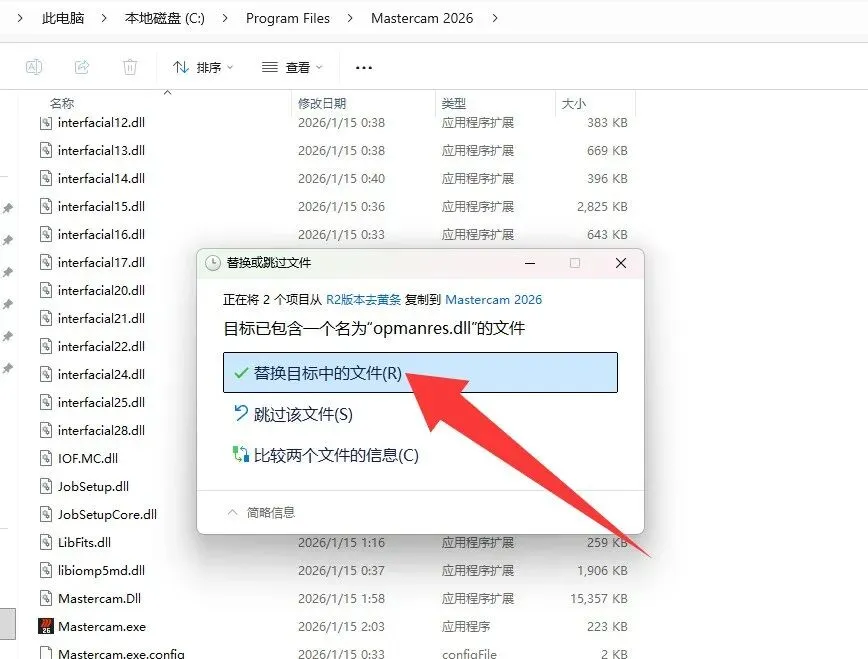Select interfacial22.dll file icon

[46, 347]
